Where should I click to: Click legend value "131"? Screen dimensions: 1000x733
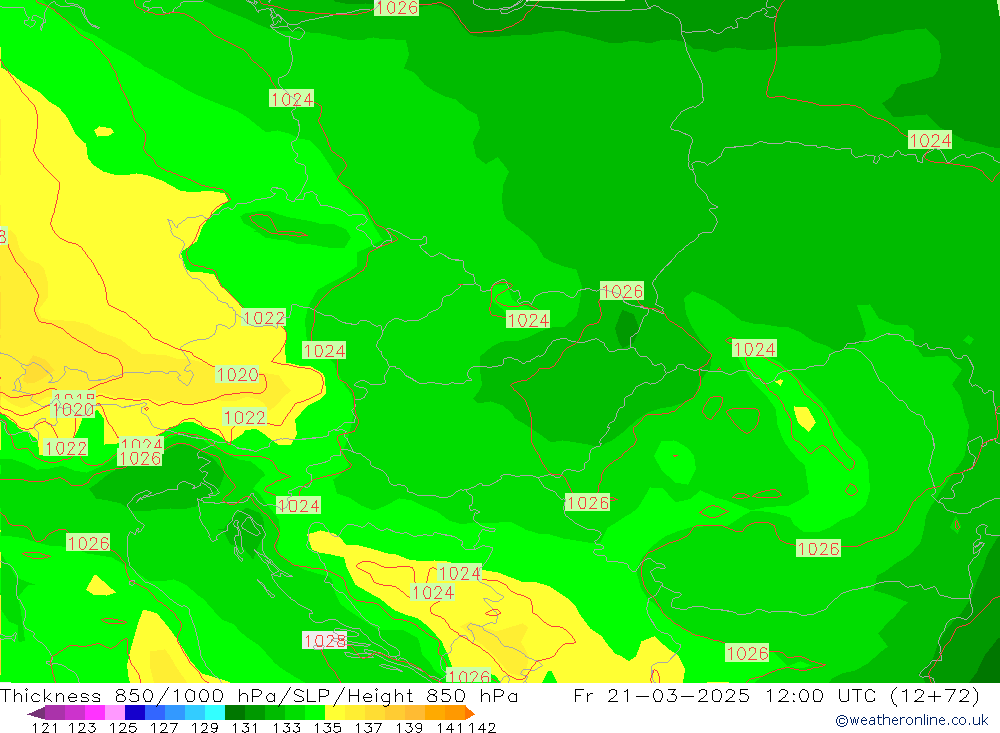[x=245, y=727]
